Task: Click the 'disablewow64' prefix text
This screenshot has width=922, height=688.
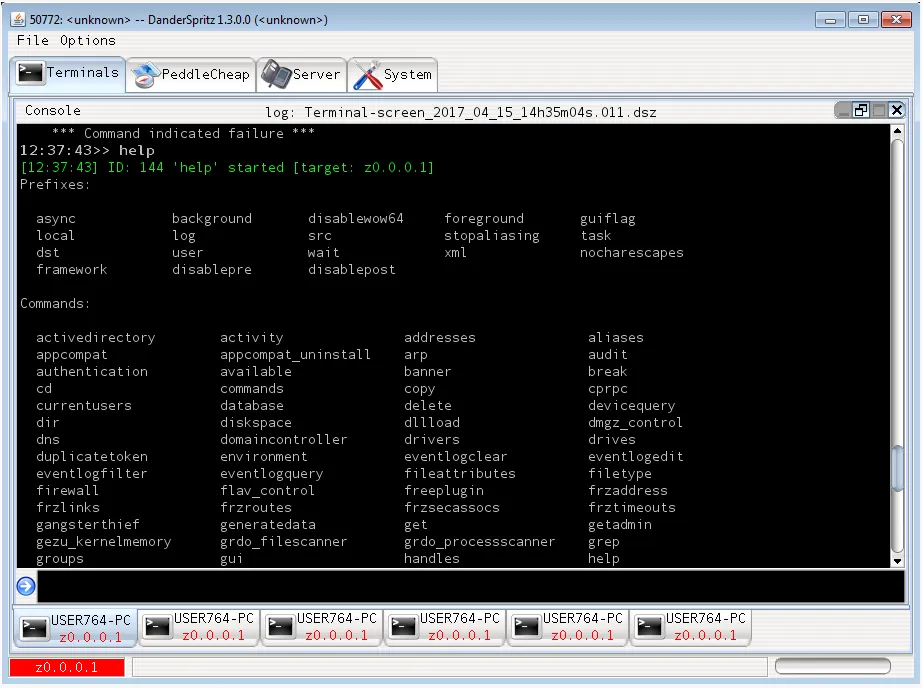Action: (356, 219)
